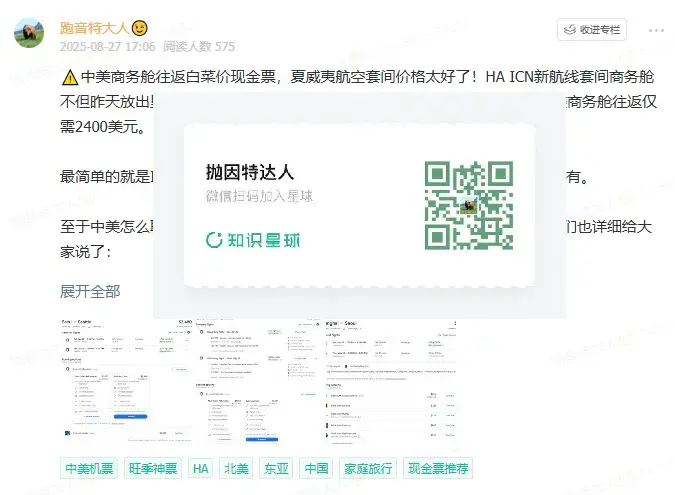Click the post timestamp 2025-08-27 17:06
This screenshot has width=675, height=495.
108,46
